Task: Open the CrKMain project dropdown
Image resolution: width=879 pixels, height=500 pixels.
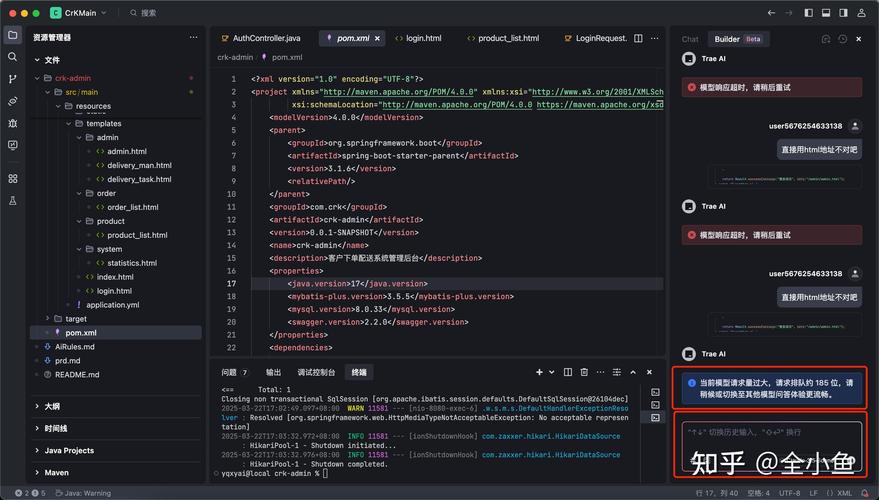Action: point(78,12)
